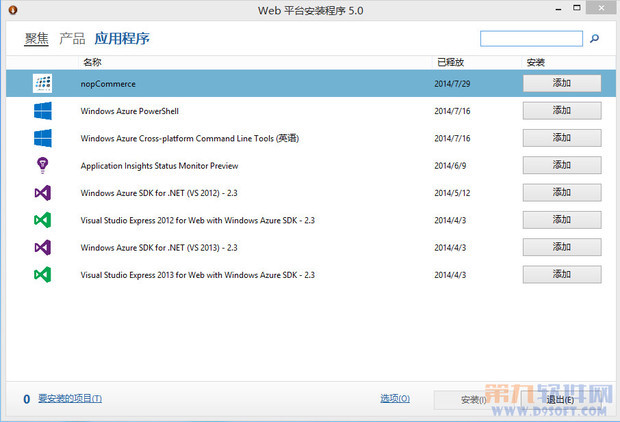Add Windows Azure SDK for .NET VS 2013
Viewport: 620px width, 422px height.
pos(562,247)
